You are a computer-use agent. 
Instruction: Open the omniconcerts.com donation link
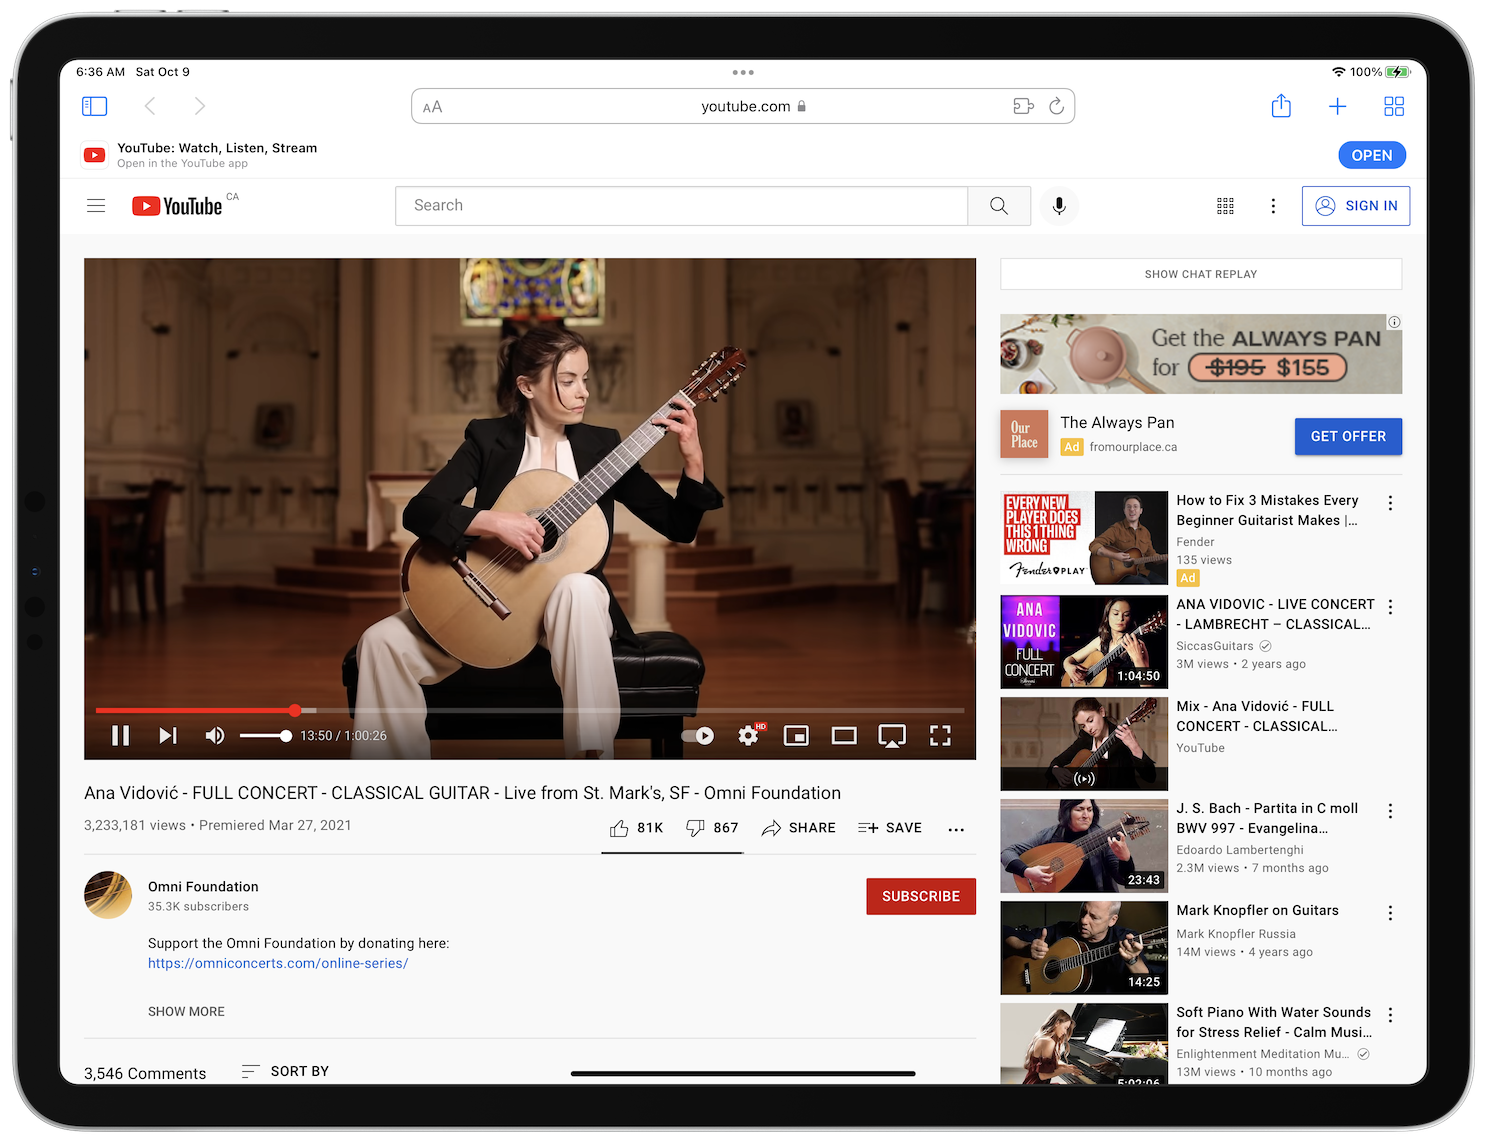[x=278, y=964]
